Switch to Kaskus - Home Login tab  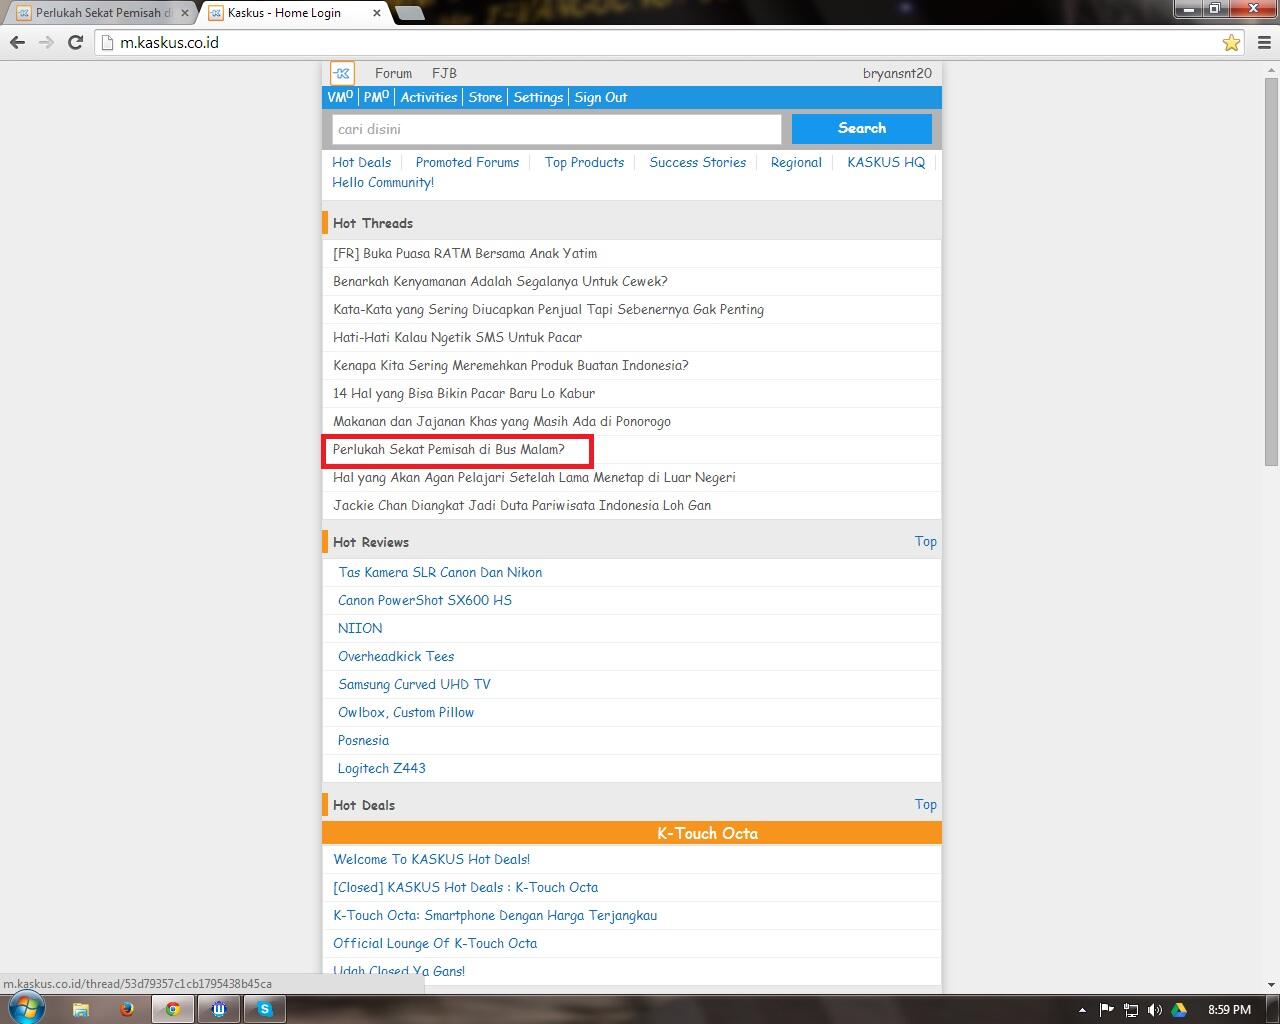[x=292, y=13]
